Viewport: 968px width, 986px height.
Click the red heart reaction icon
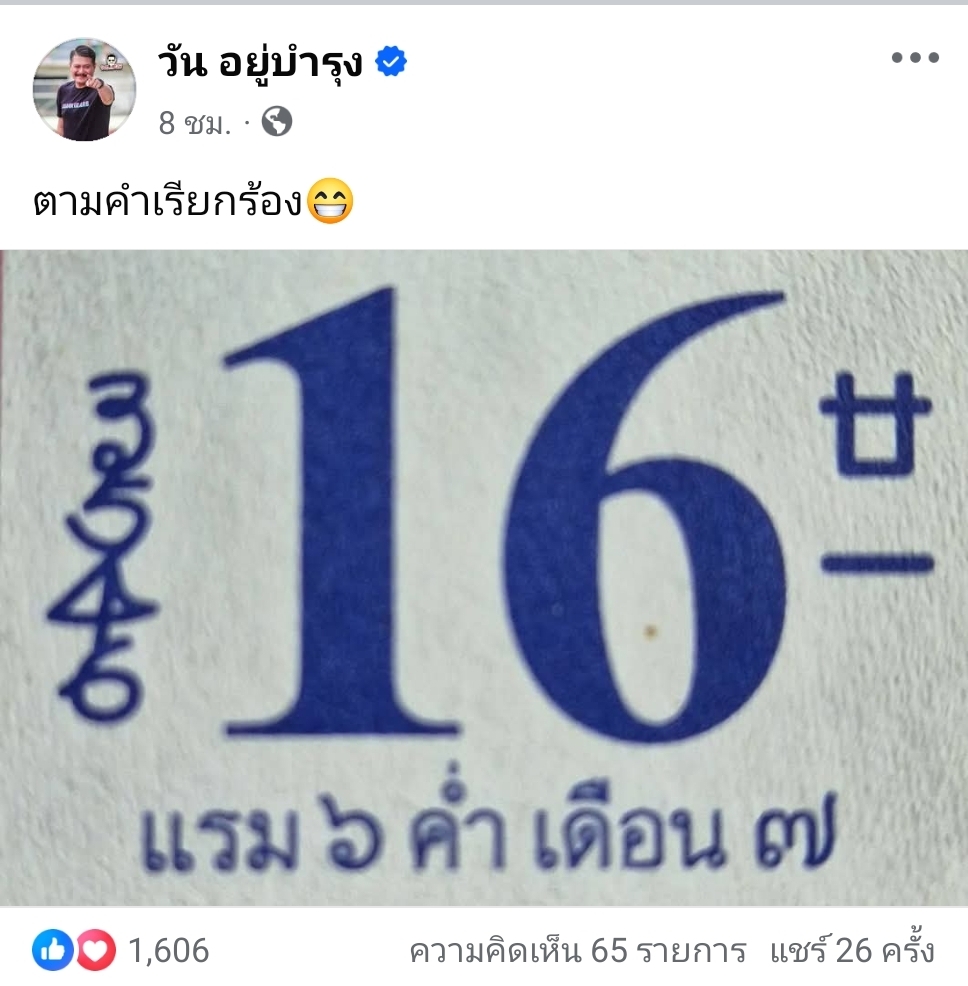96,950
